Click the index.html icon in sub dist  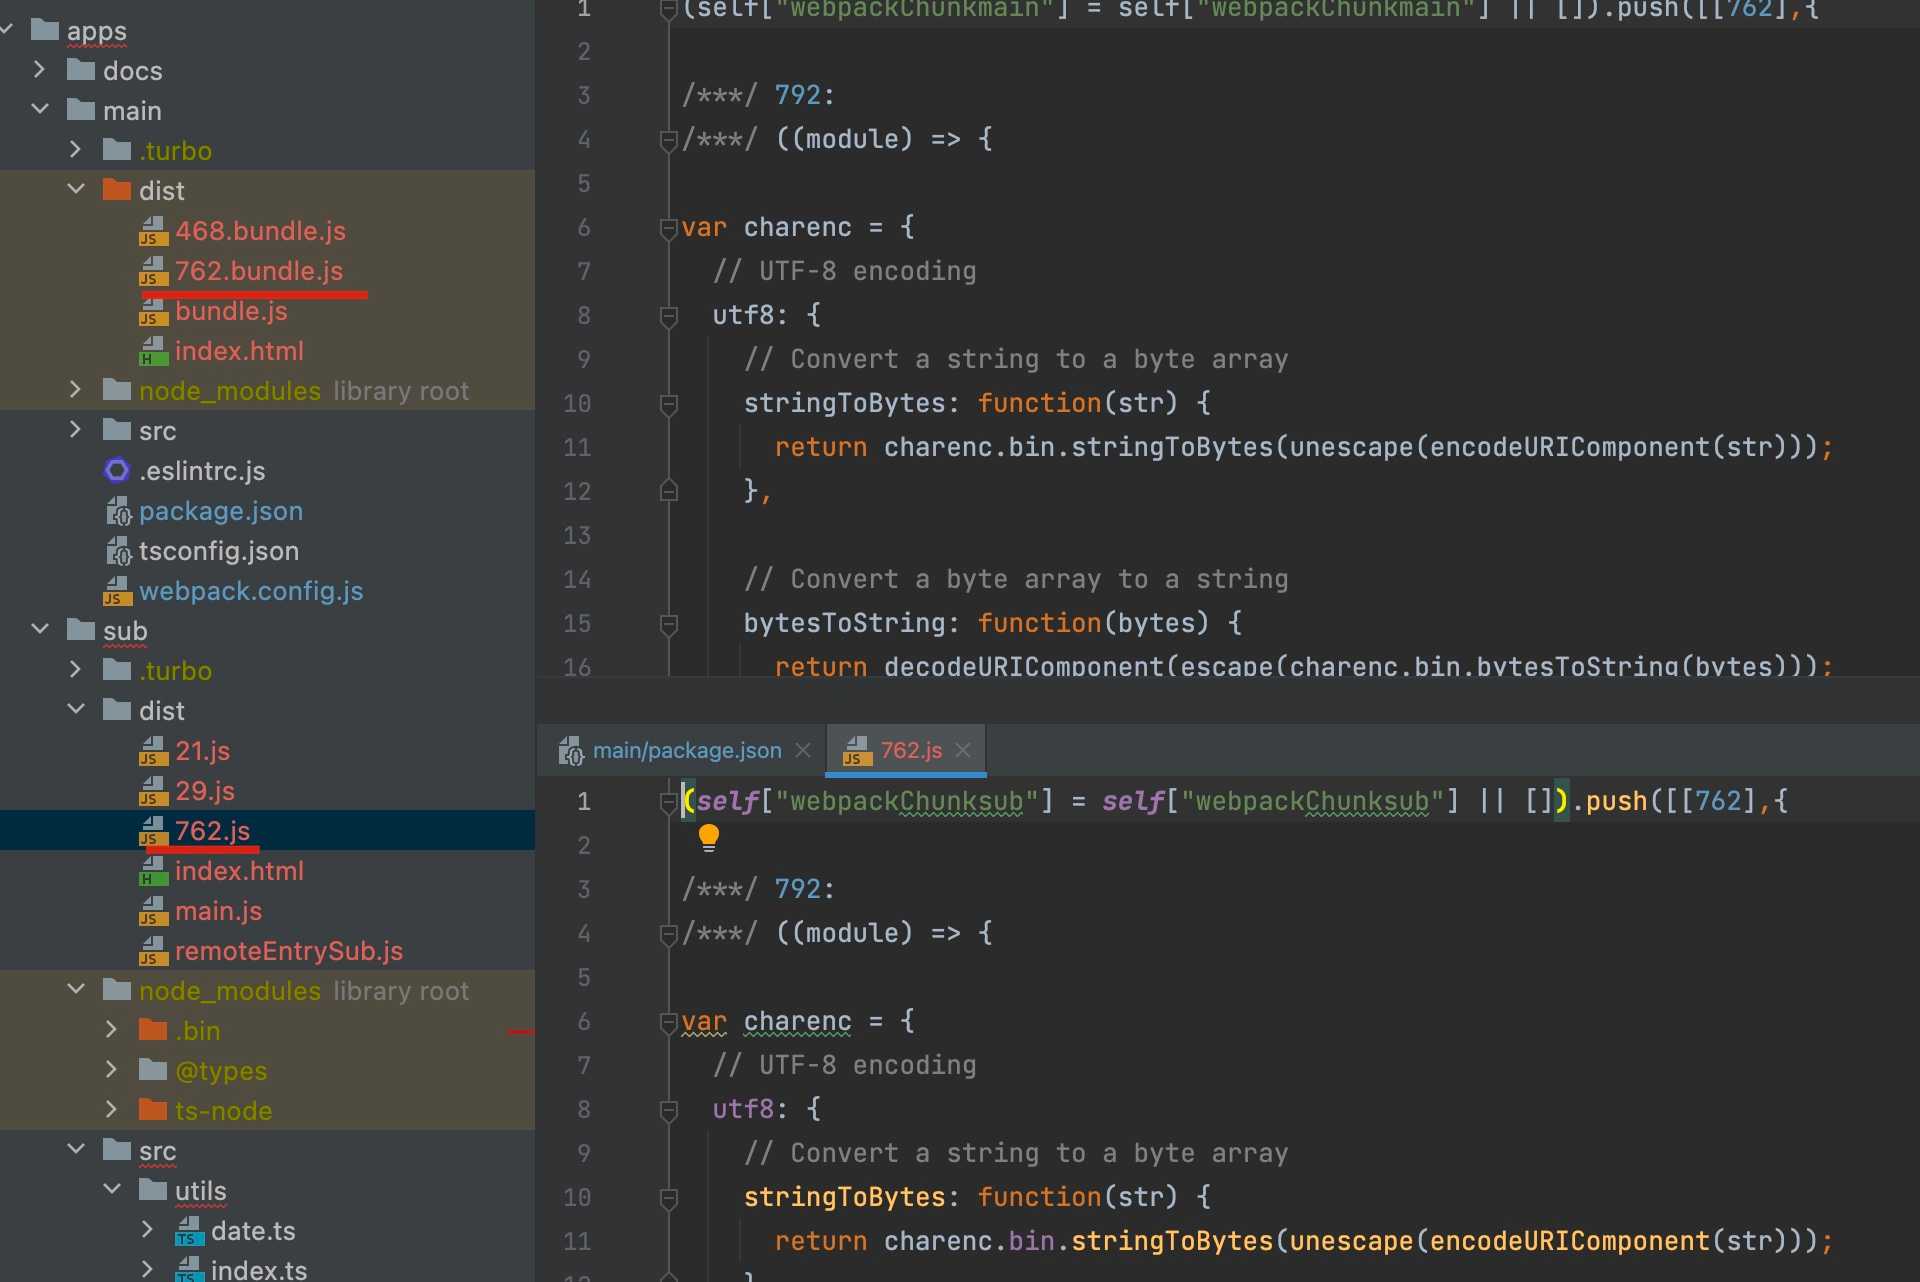(x=153, y=871)
